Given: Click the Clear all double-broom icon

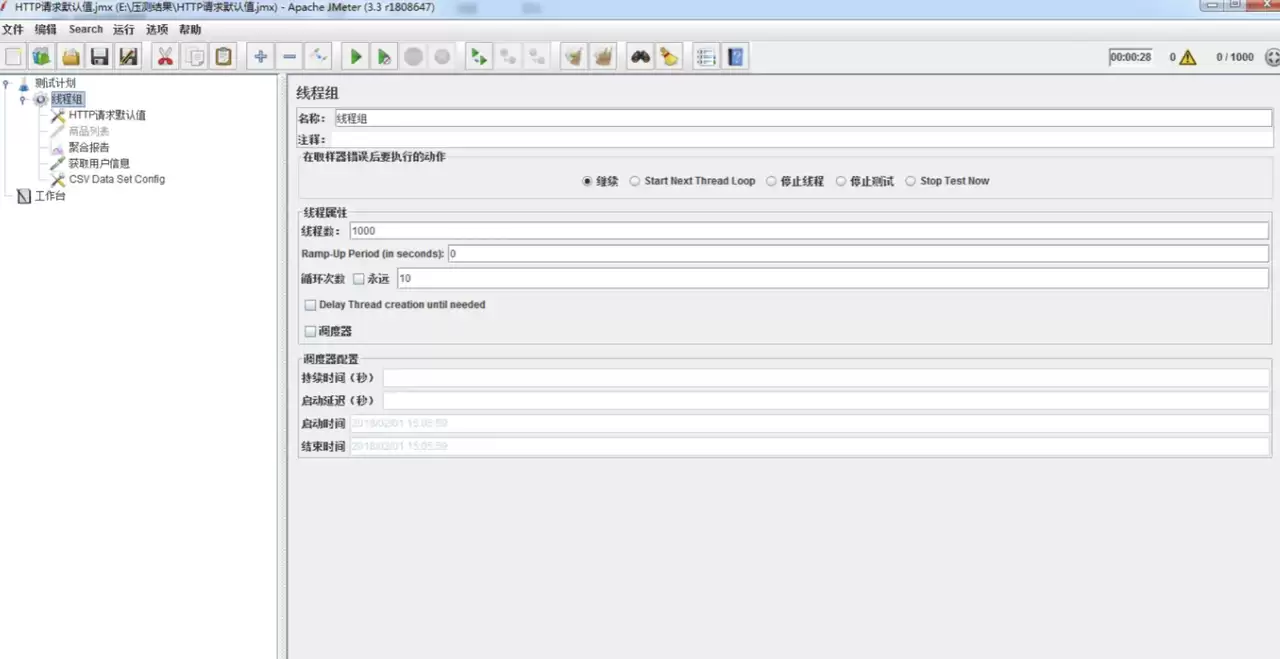Looking at the screenshot, I should [603, 57].
